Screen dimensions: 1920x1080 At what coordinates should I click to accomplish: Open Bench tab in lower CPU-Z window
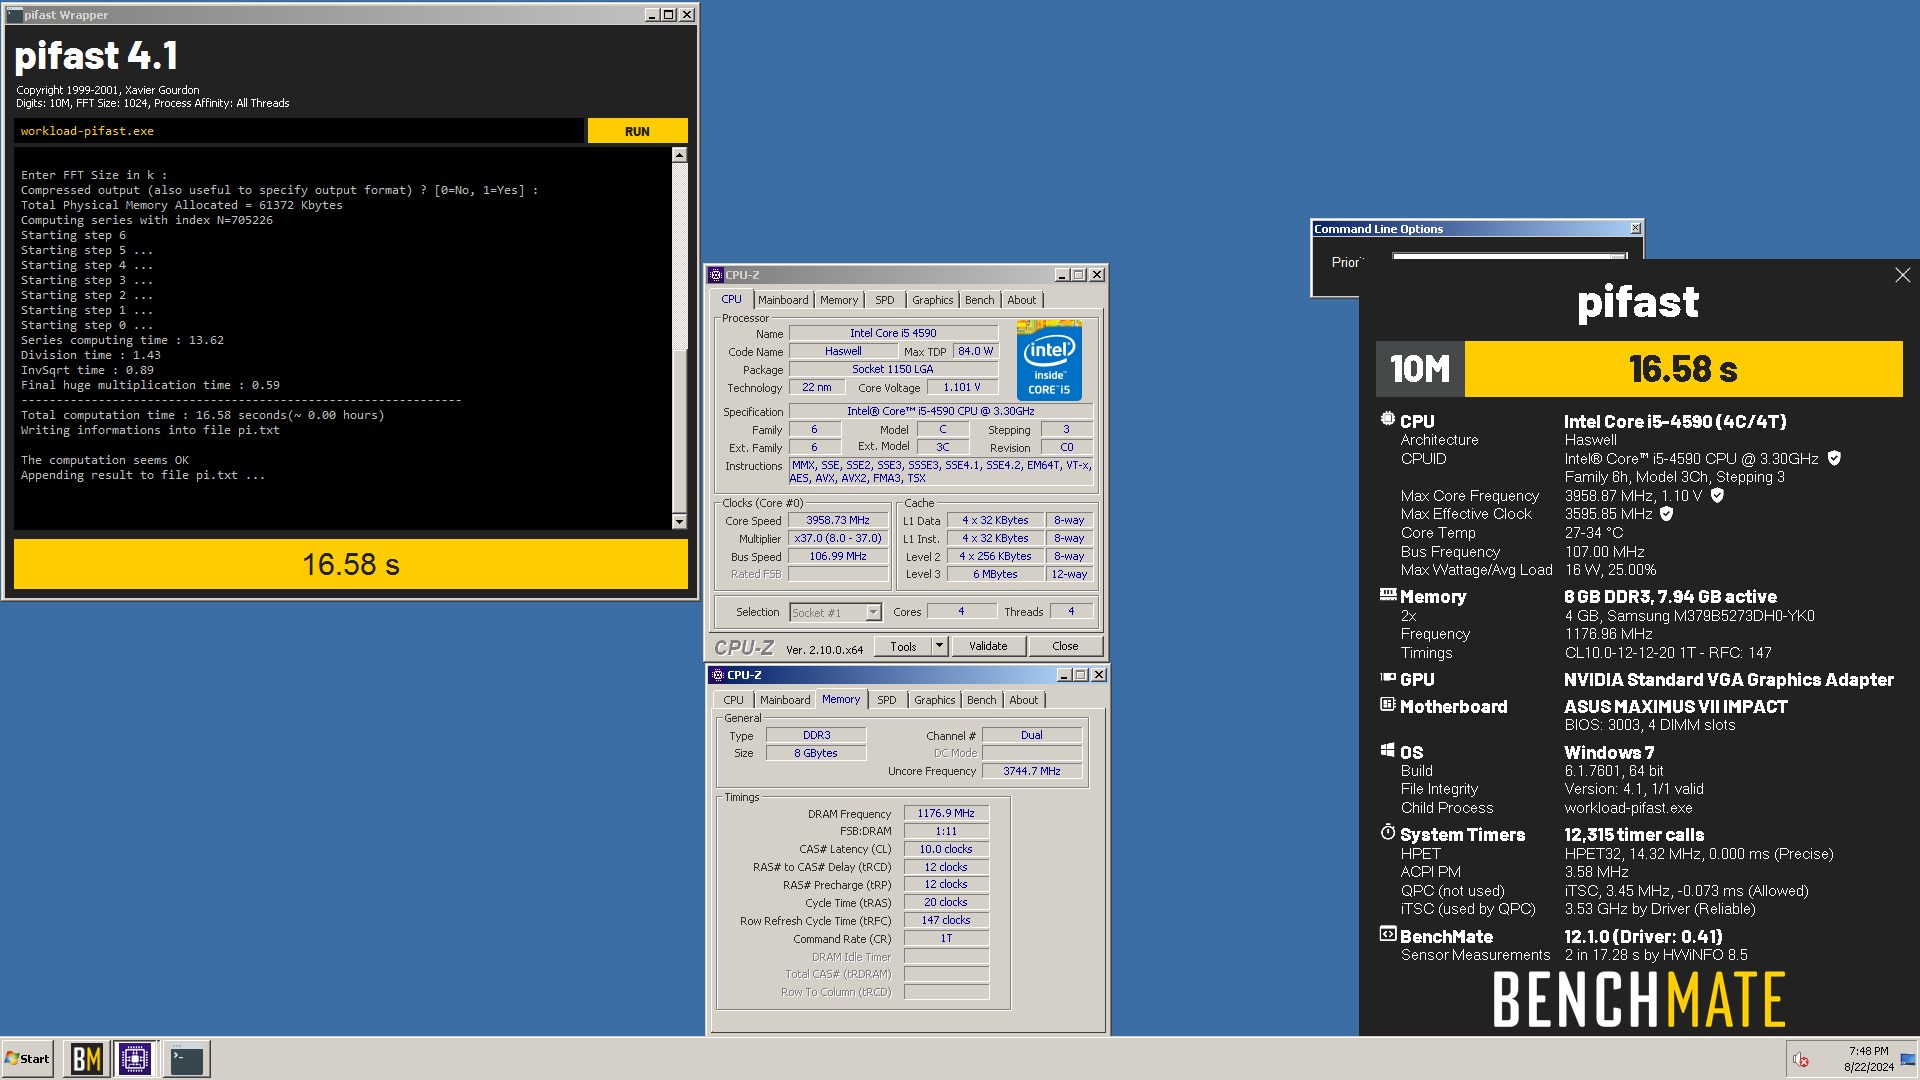click(982, 700)
